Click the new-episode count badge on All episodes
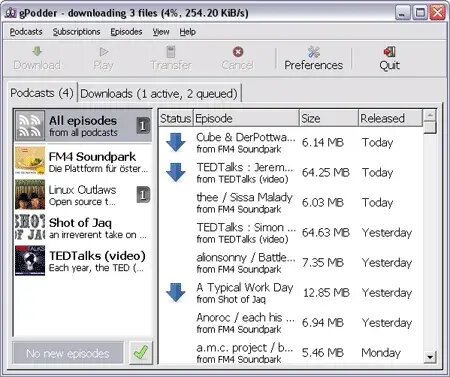The image size is (450, 377). (143, 126)
